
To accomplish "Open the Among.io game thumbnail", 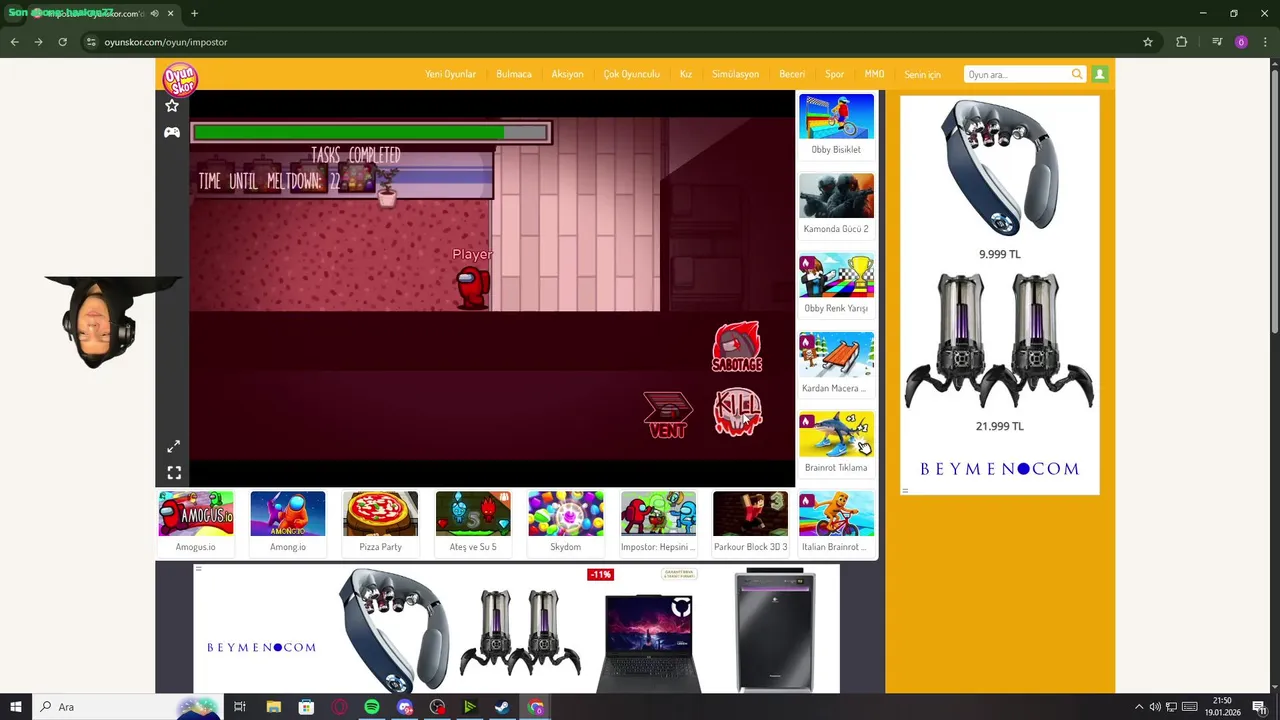I will (x=288, y=522).
